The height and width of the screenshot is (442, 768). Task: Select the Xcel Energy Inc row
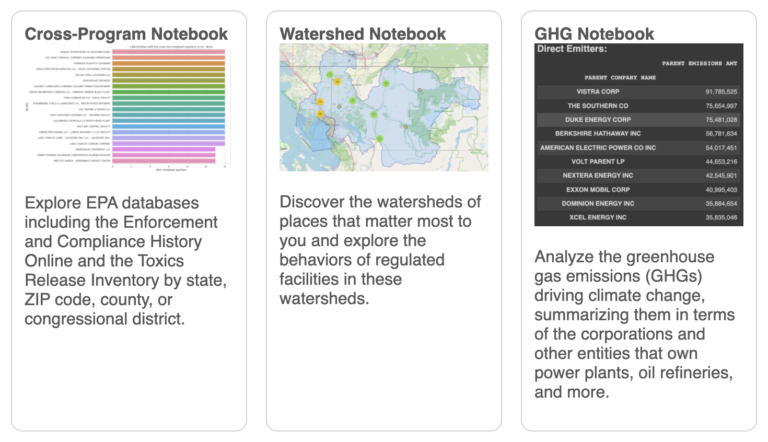639,217
